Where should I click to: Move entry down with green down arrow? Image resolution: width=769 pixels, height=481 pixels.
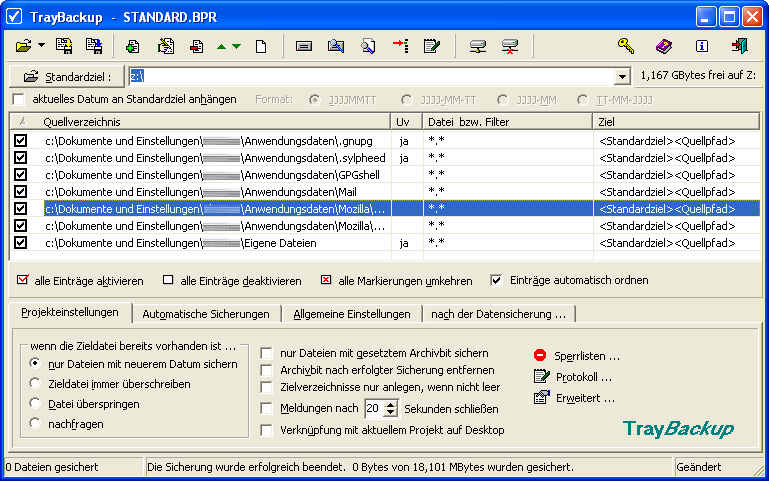[236, 47]
